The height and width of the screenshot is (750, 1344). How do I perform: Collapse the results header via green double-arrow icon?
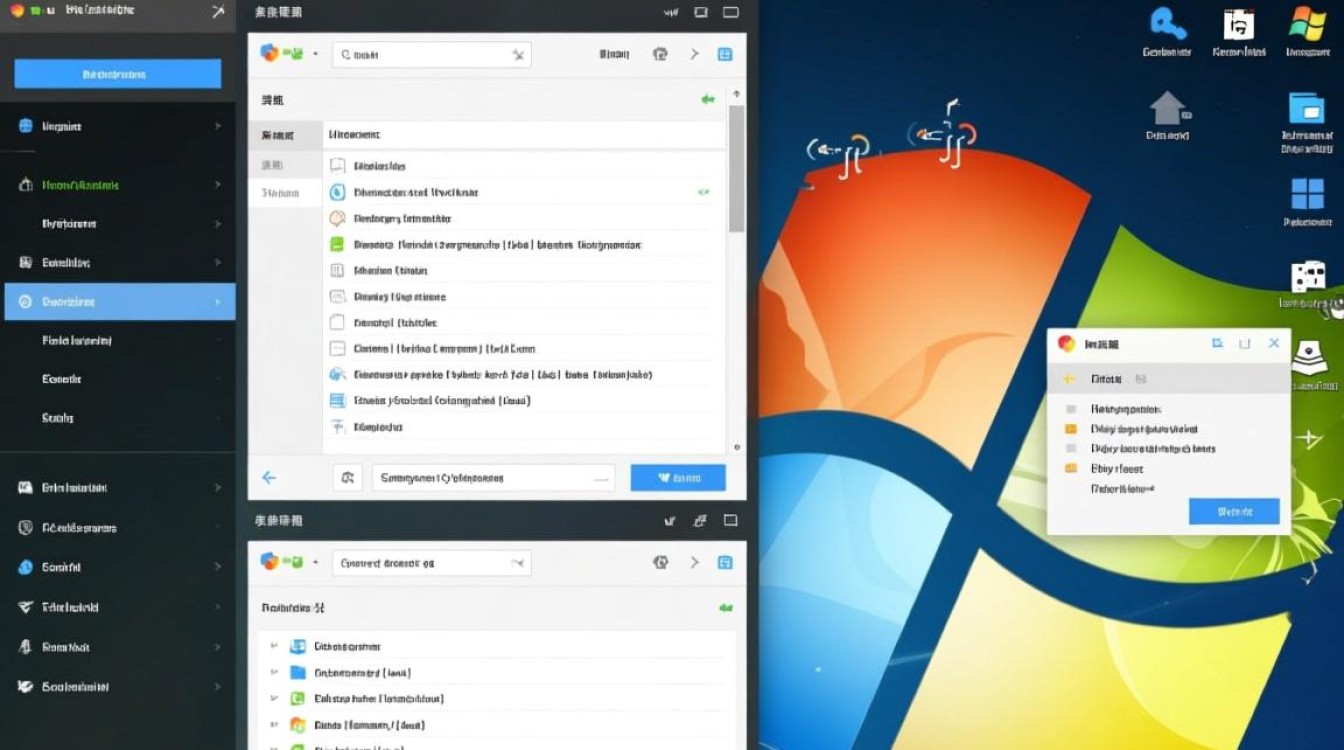[x=708, y=99]
